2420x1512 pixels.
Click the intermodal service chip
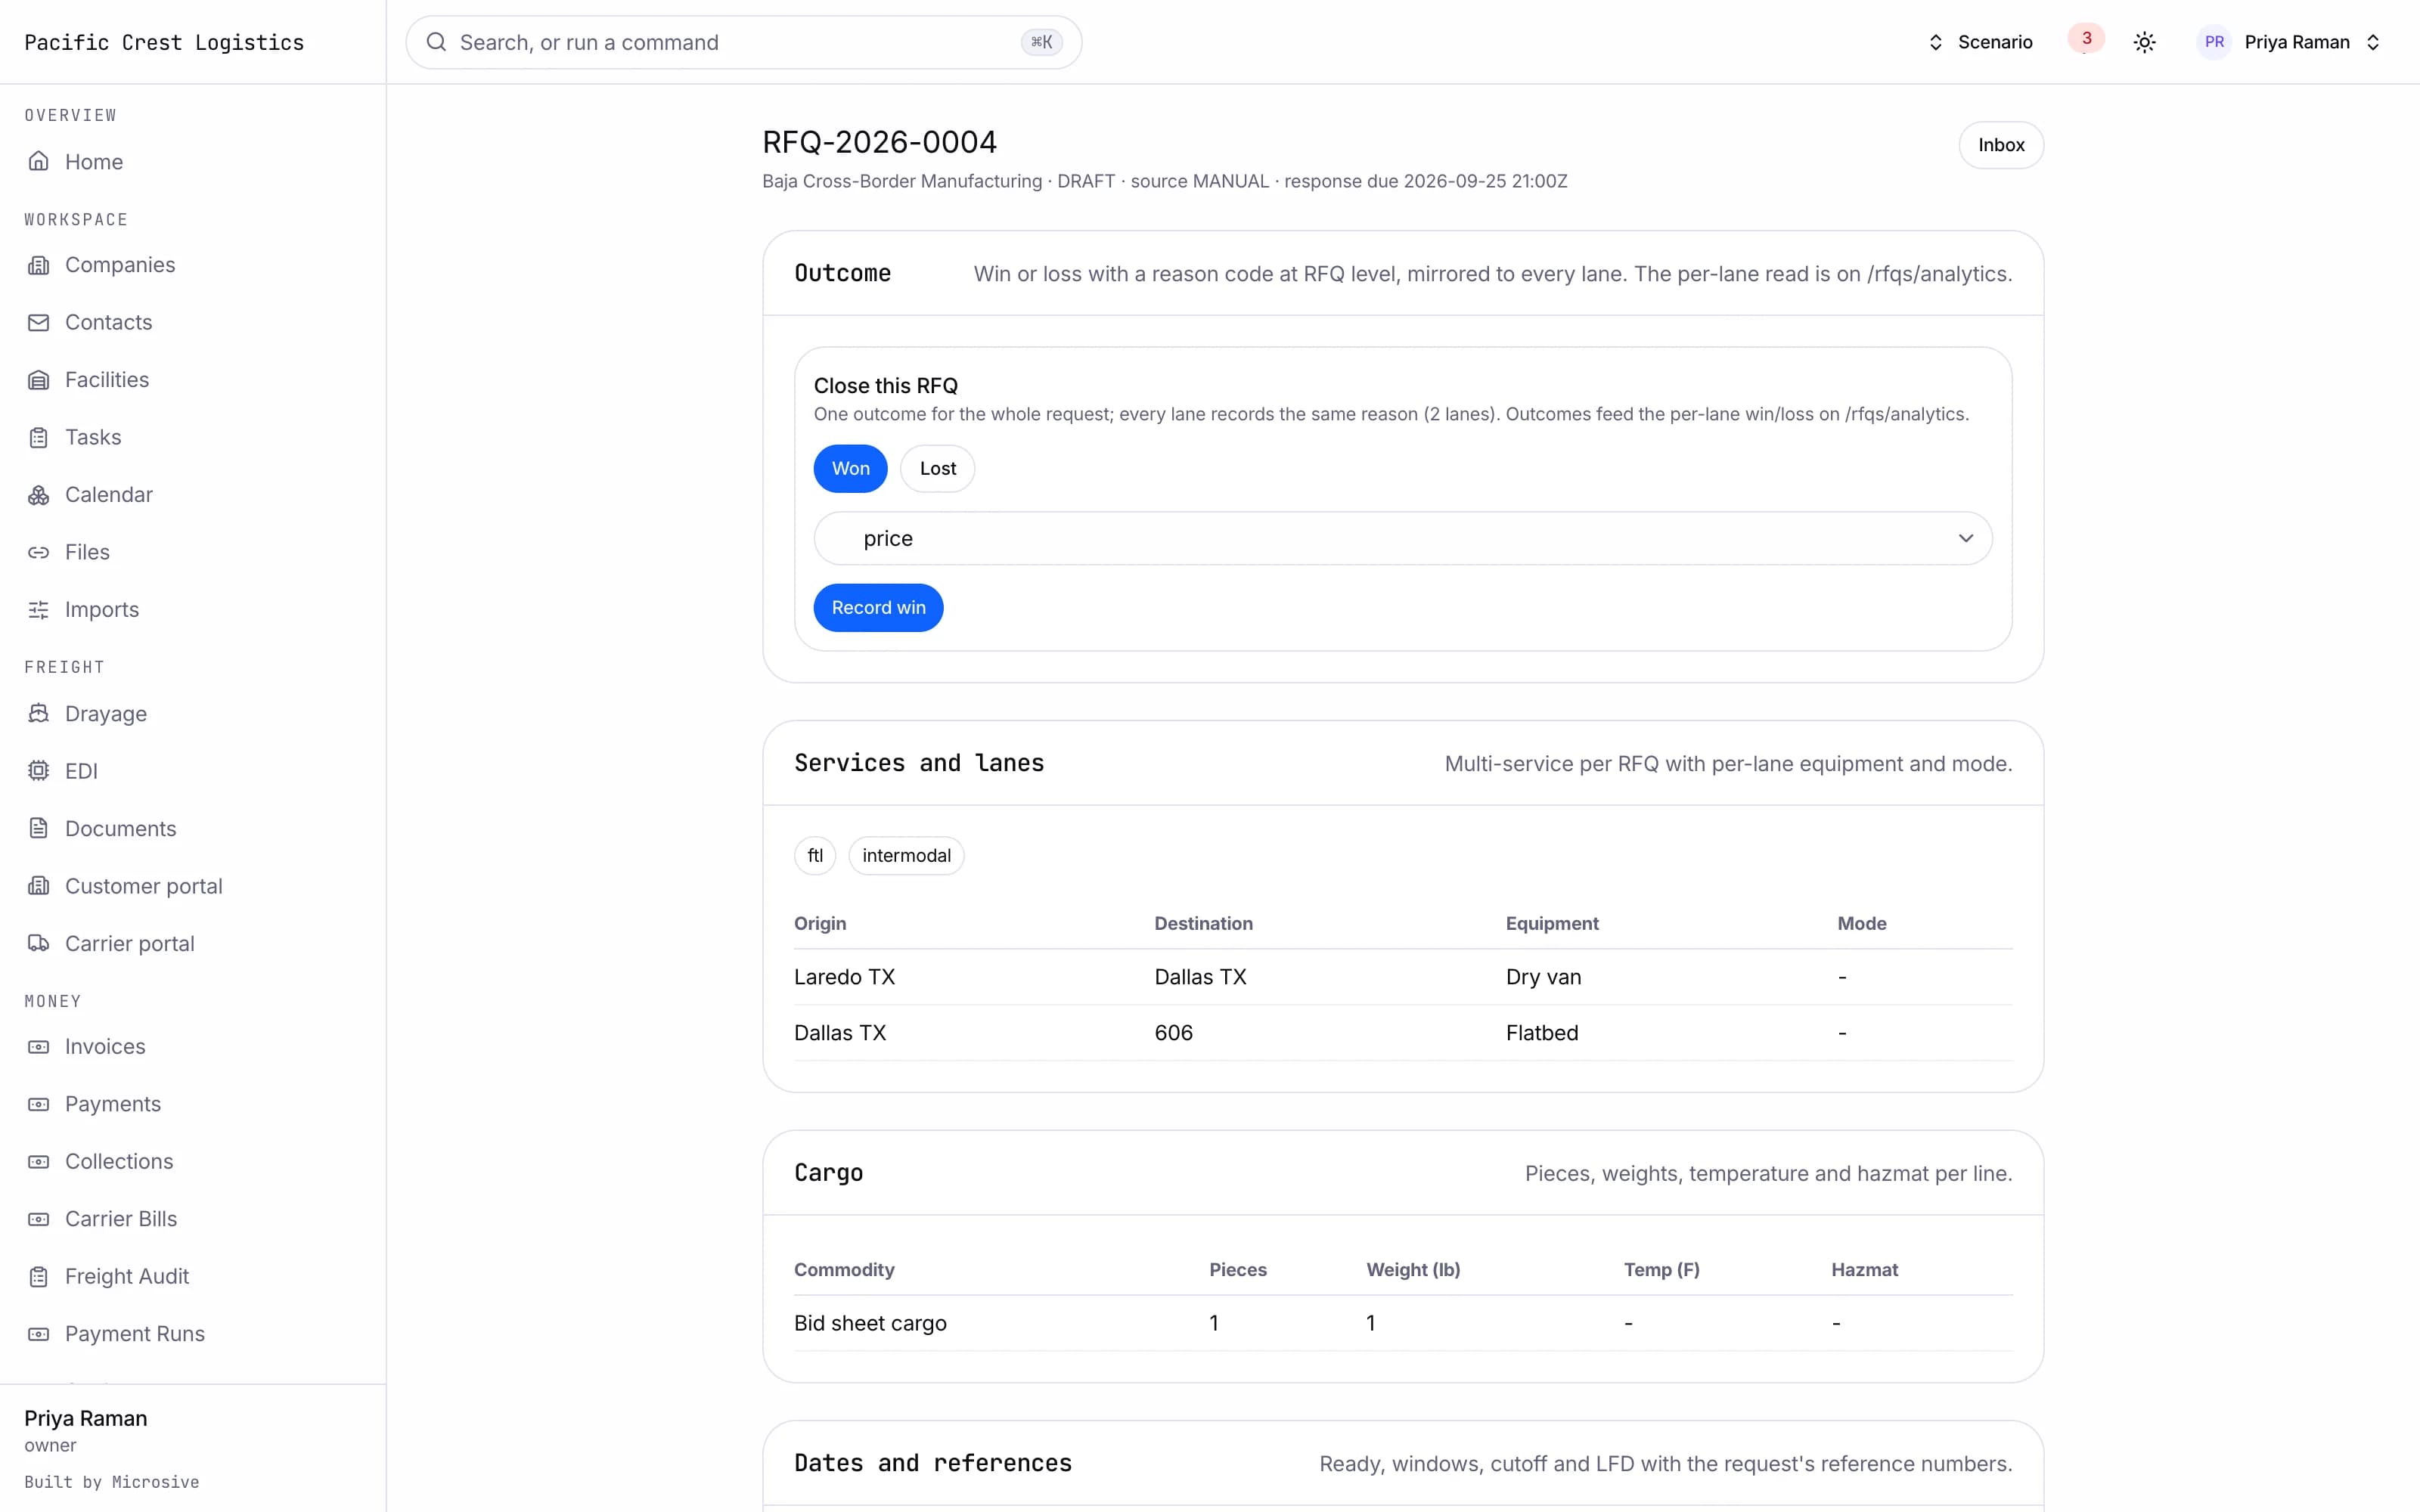click(906, 856)
